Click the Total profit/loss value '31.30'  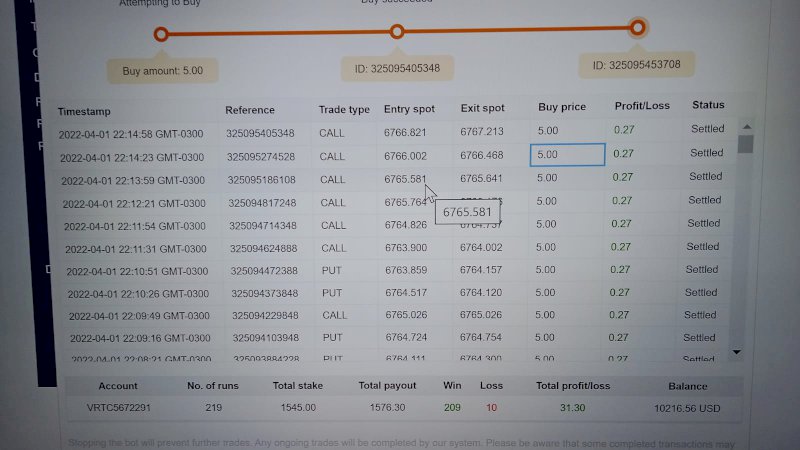coord(572,408)
